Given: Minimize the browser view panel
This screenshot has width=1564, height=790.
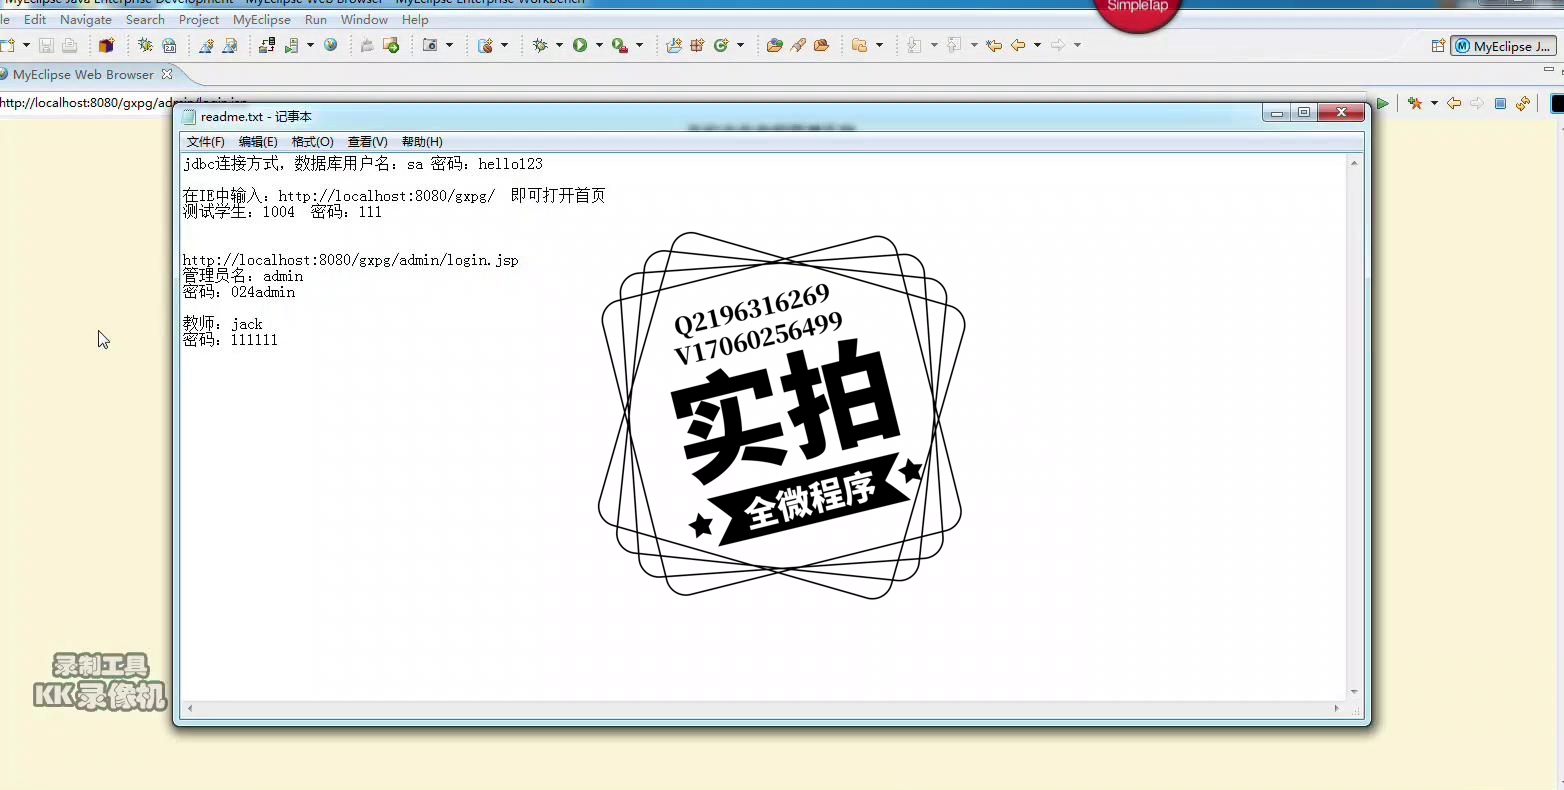Looking at the screenshot, I should pos(1549,70).
